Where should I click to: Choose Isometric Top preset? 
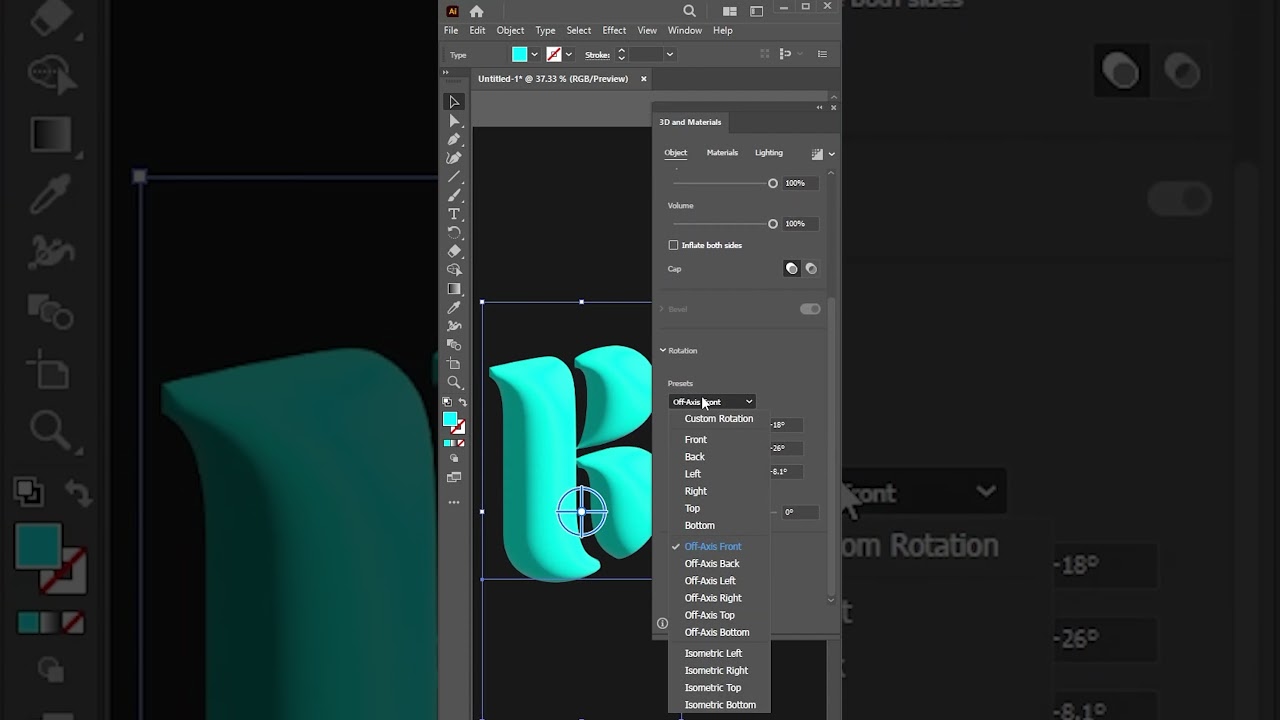coord(713,688)
